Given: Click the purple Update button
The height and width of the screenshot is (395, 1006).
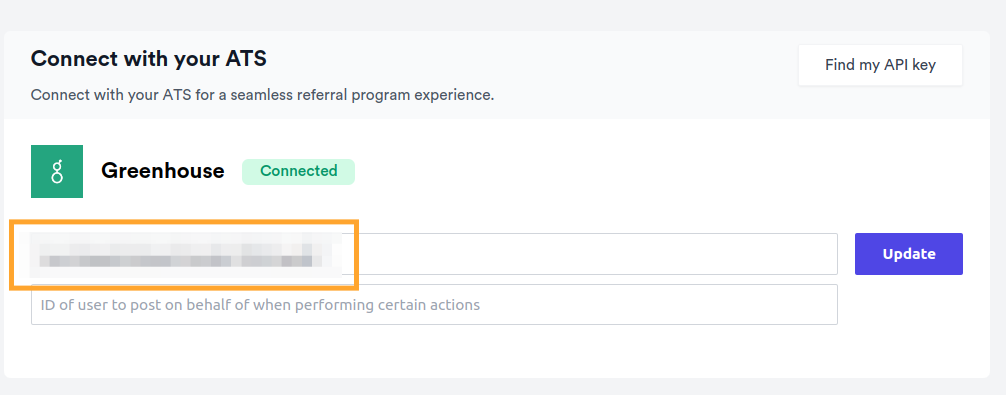Looking at the screenshot, I should point(908,254).
